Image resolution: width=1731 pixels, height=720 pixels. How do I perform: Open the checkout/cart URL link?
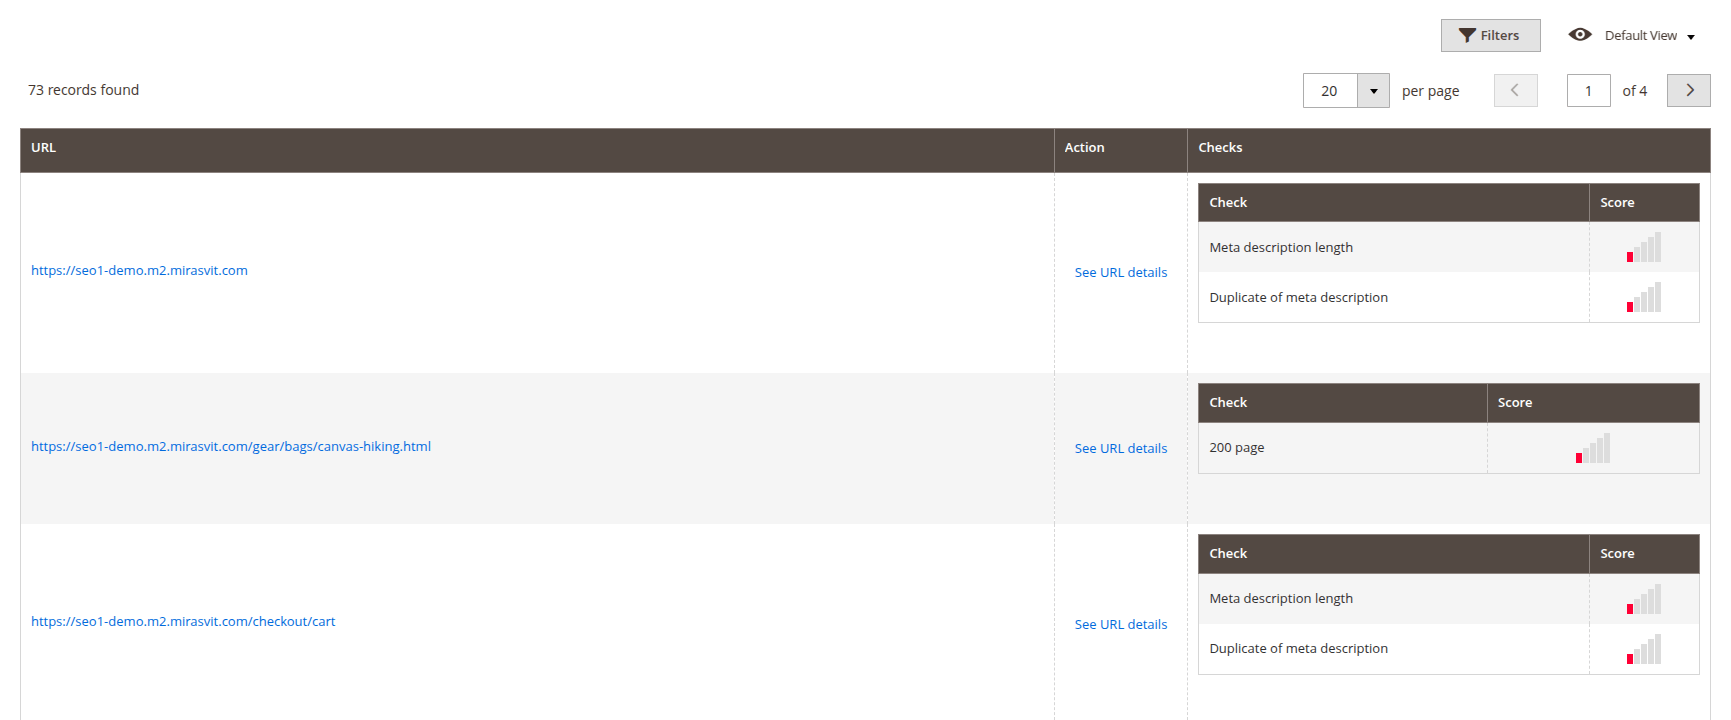coord(183,622)
